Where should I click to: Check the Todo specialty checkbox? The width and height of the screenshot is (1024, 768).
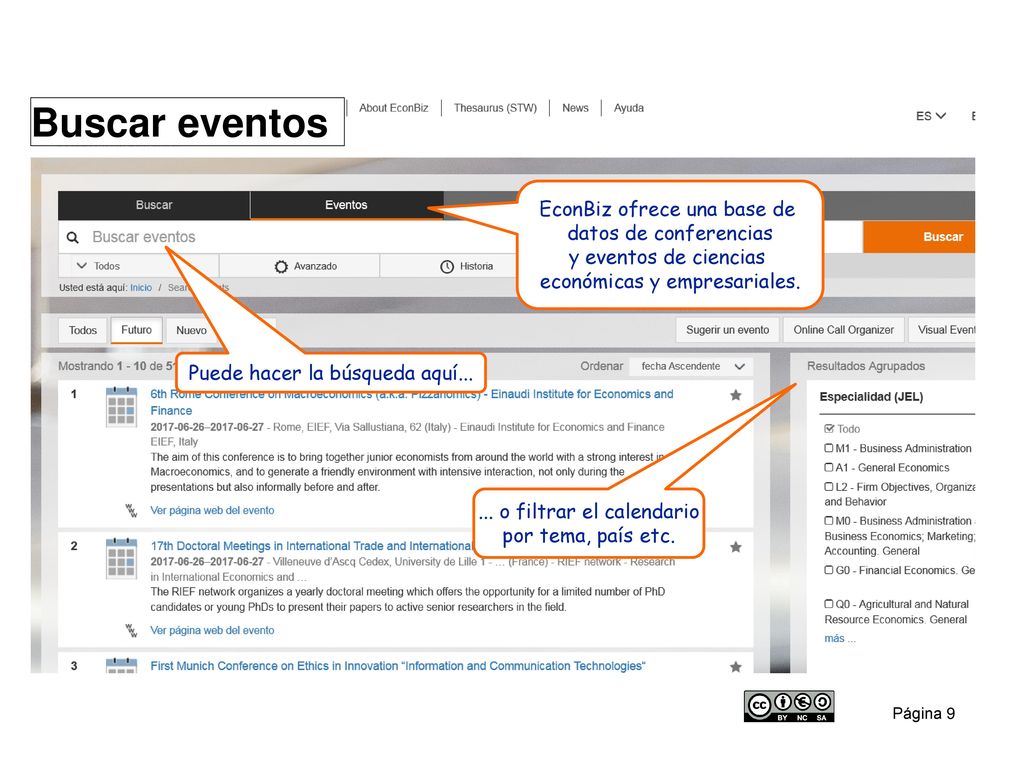pos(829,429)
